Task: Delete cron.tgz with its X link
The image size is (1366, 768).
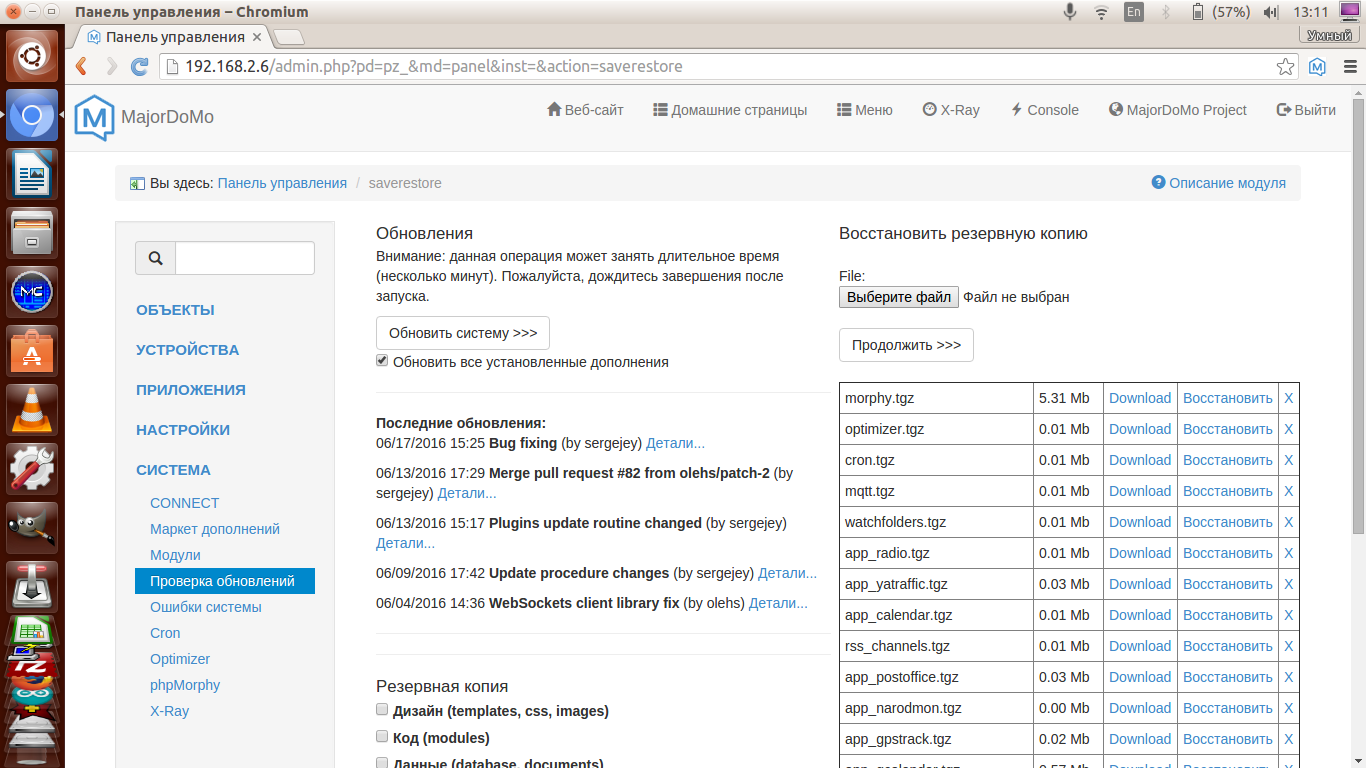Action: point(1289,460)
